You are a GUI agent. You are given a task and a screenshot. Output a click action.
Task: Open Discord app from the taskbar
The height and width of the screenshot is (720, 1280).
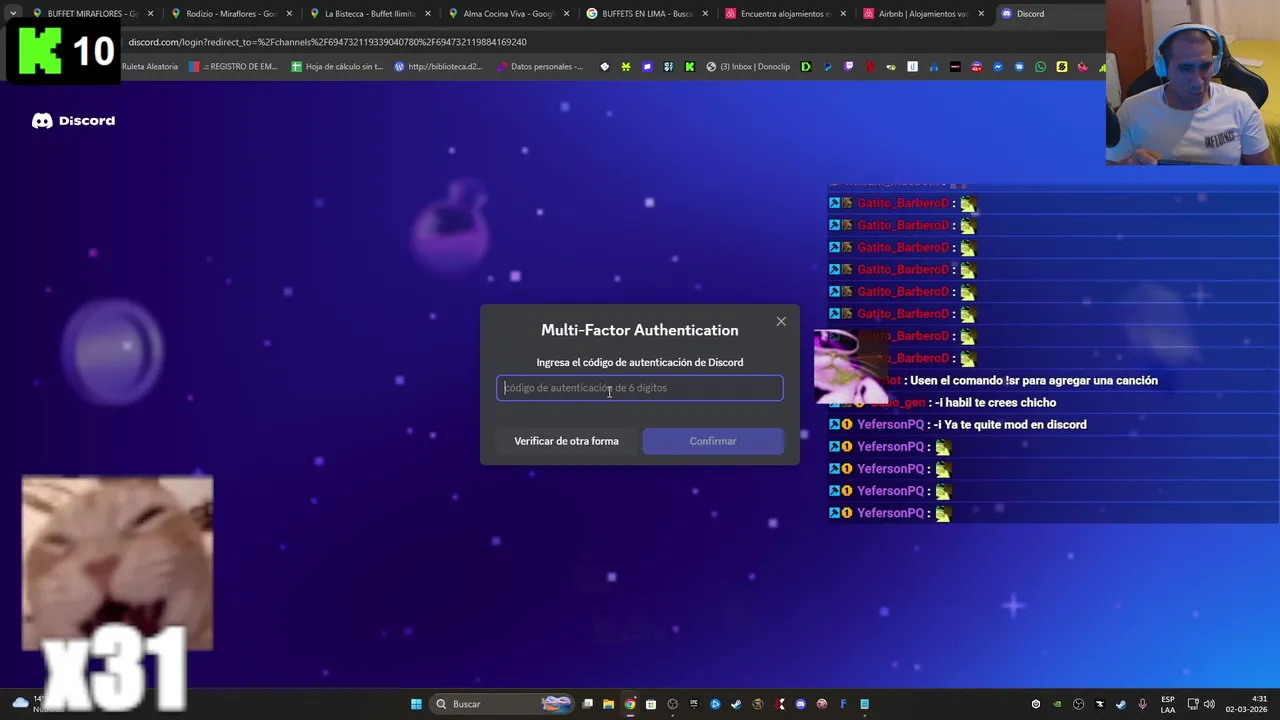(800, 704)
